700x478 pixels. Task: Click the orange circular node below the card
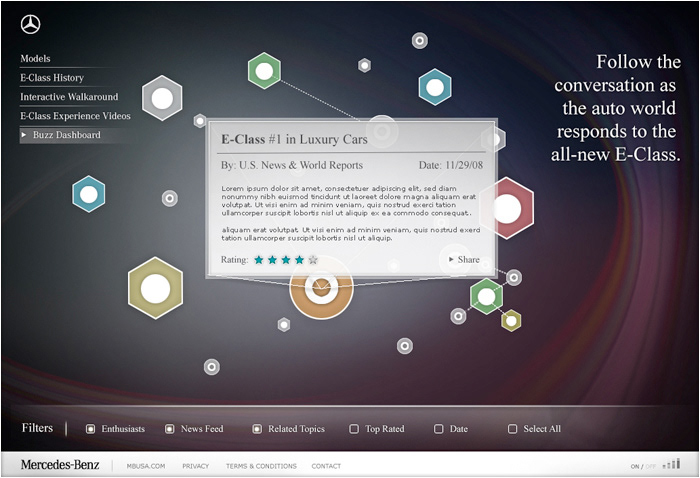321,288
